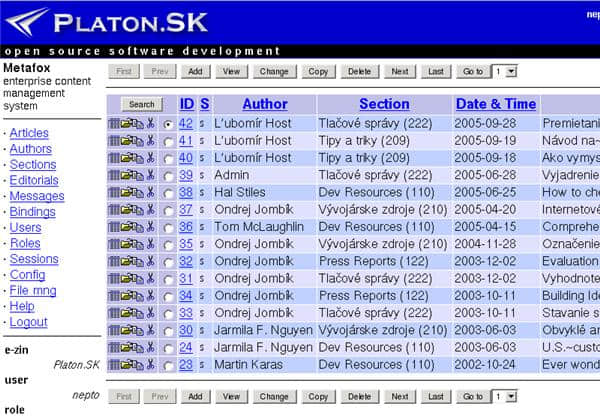The image size is (600, 418).
Task: Open Authors in the sidebar menu
Action: [x=31, y=149]
